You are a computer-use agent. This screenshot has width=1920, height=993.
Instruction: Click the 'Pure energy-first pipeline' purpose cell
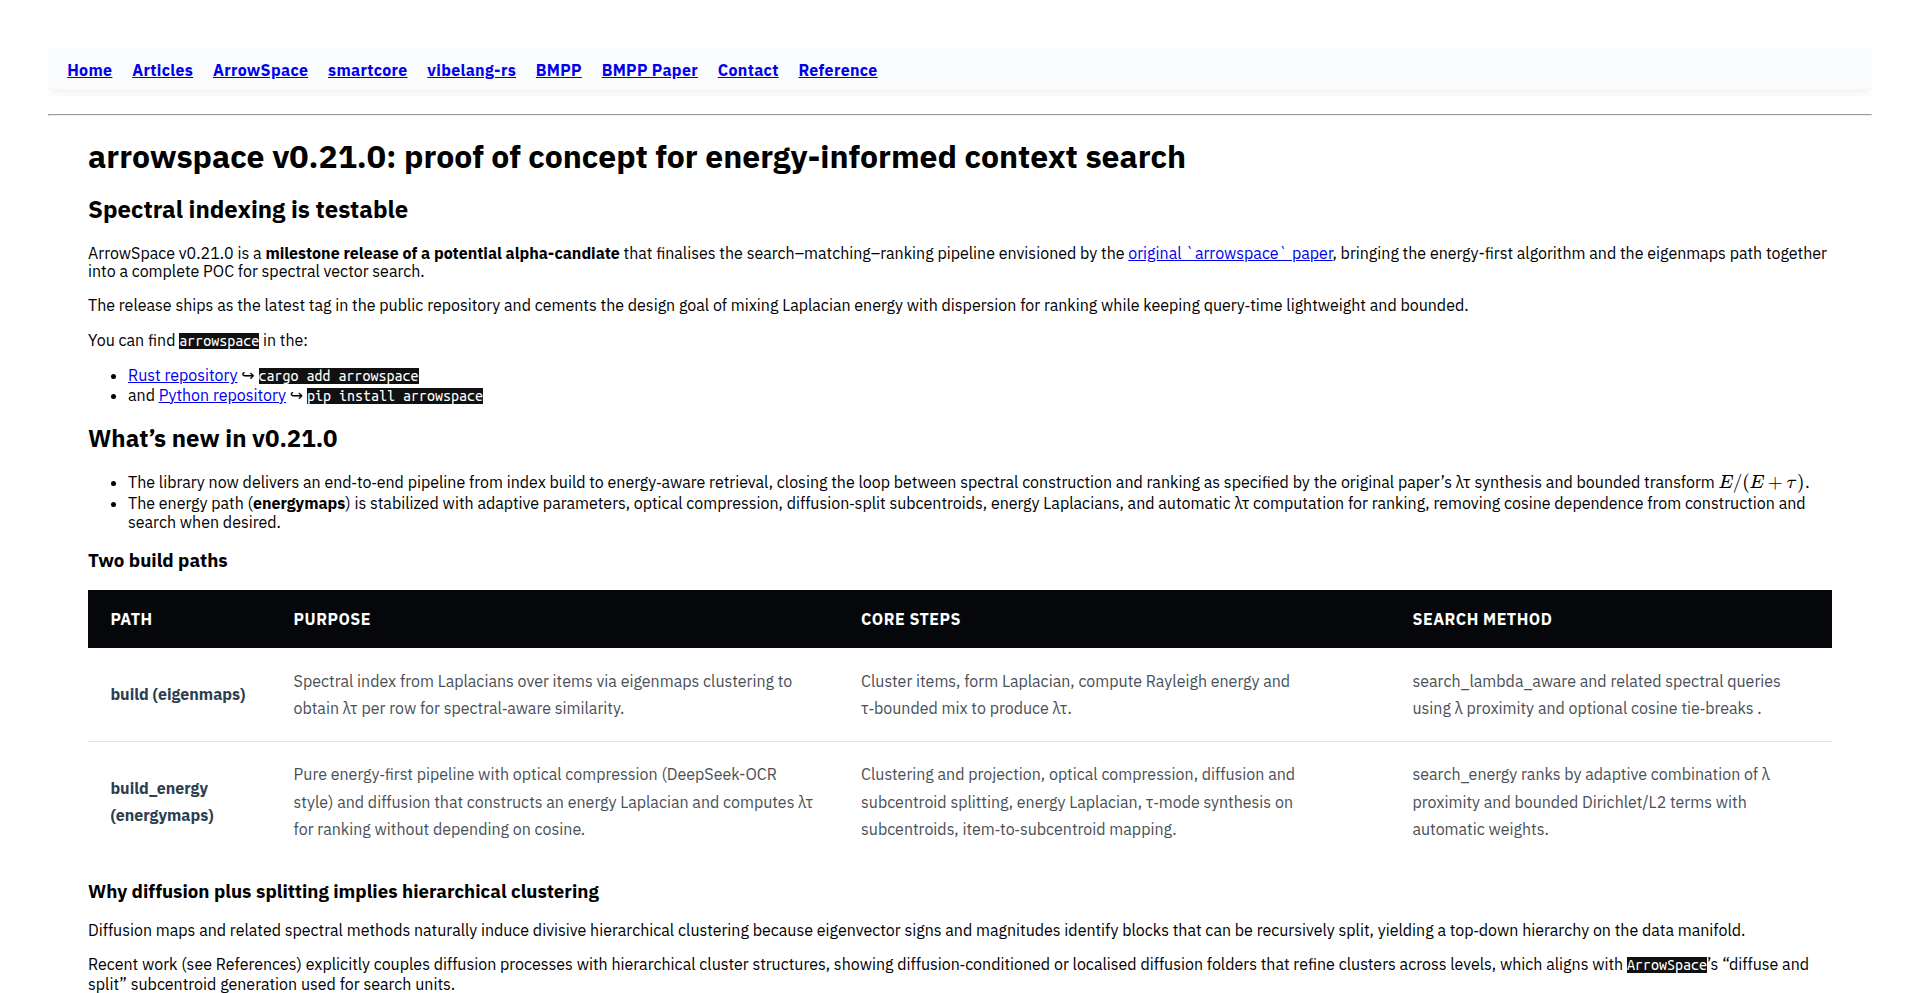click(x=553, y=802)
